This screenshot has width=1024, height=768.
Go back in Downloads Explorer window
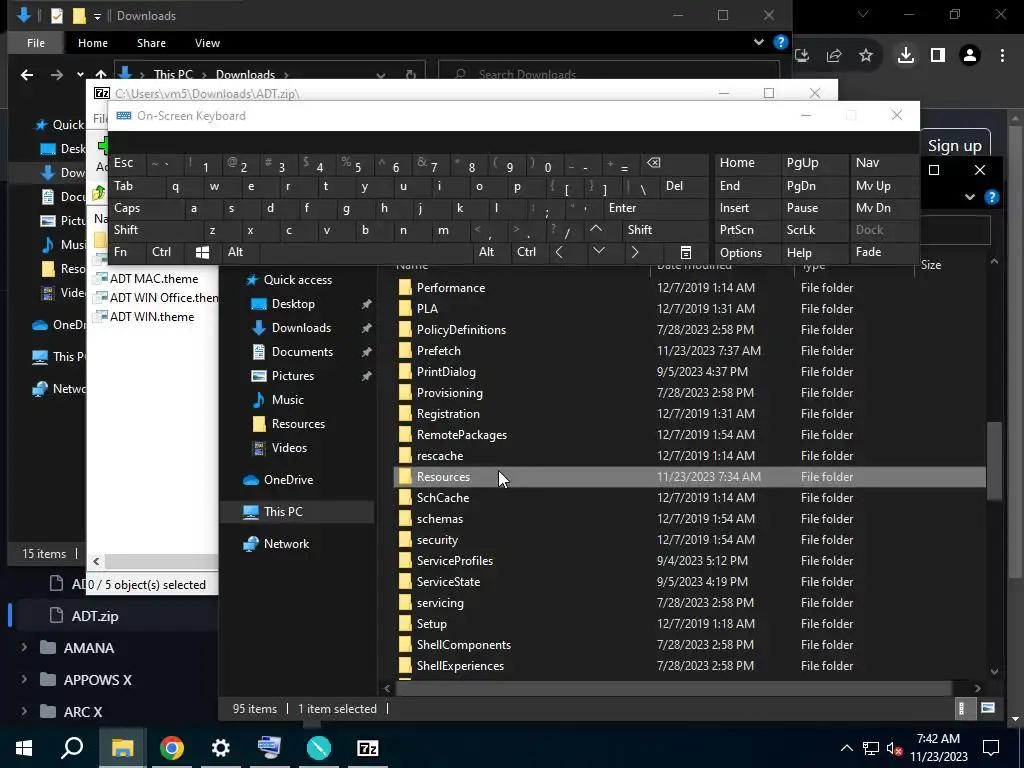(x=27, y=75)
